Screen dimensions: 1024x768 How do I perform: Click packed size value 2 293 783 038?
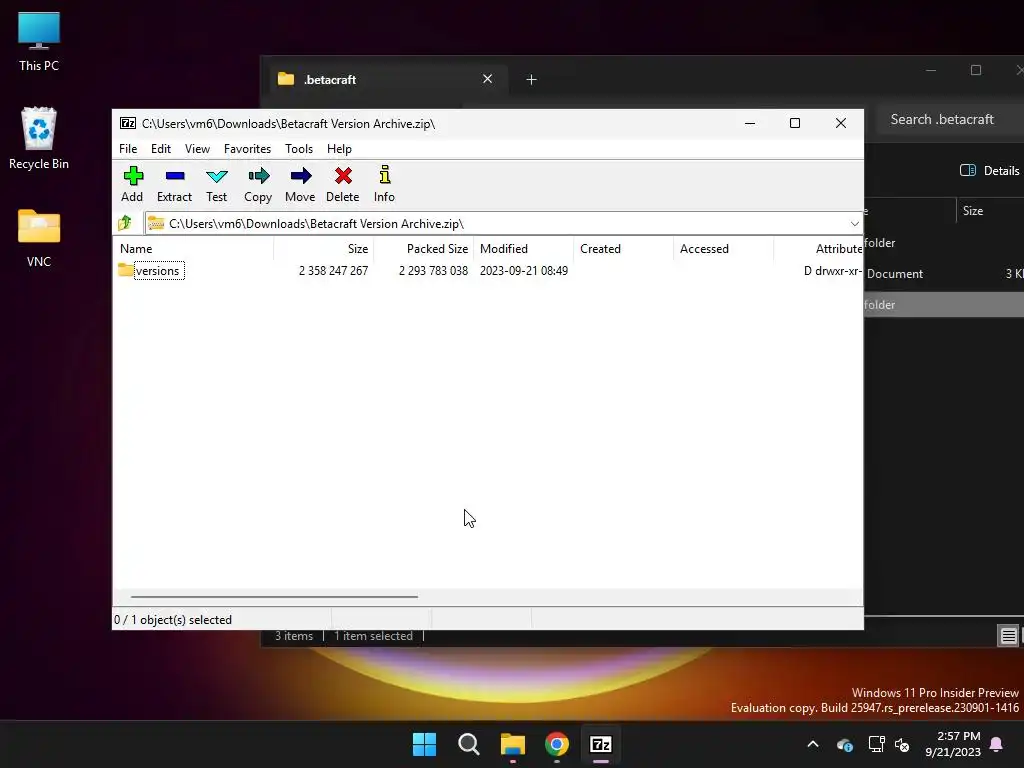click(x=434, y=271)
